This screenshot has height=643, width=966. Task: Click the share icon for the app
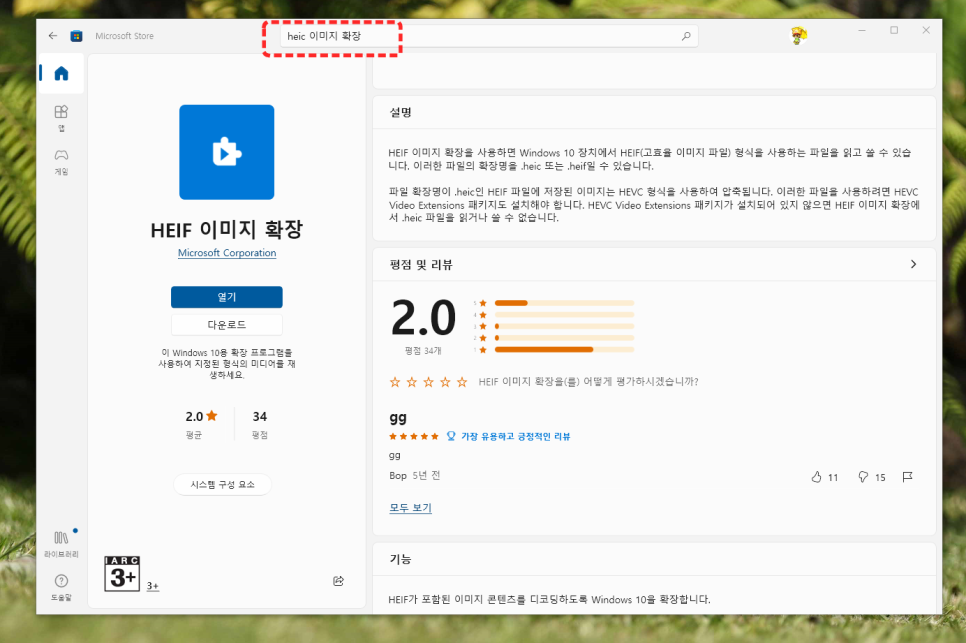click(x=338, y=581)
